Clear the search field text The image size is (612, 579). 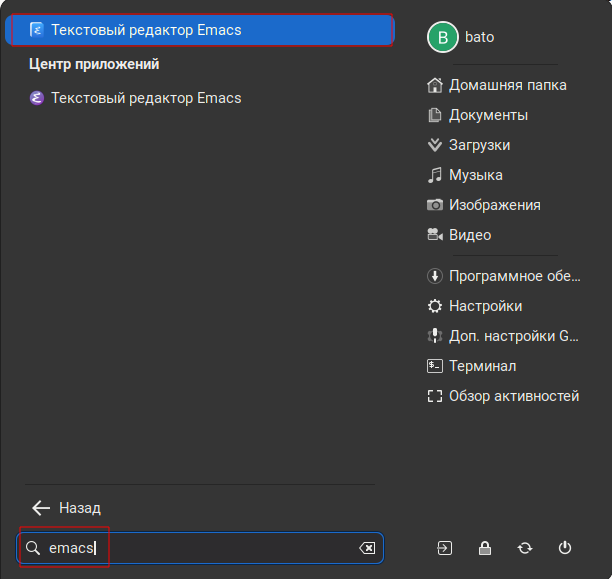367,548
